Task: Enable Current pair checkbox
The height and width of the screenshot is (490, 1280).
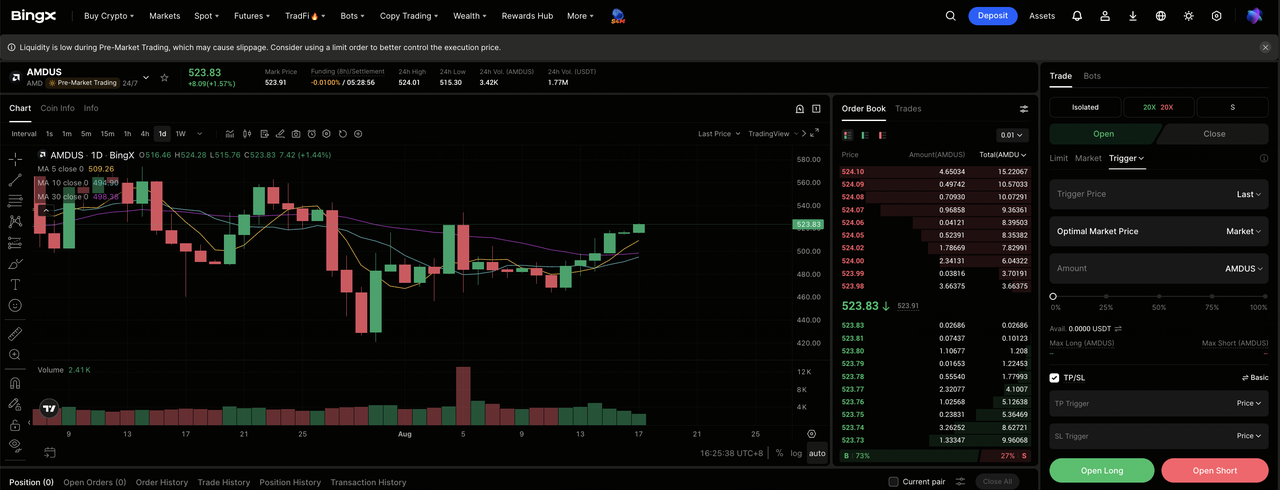Action: coord(894,482)
